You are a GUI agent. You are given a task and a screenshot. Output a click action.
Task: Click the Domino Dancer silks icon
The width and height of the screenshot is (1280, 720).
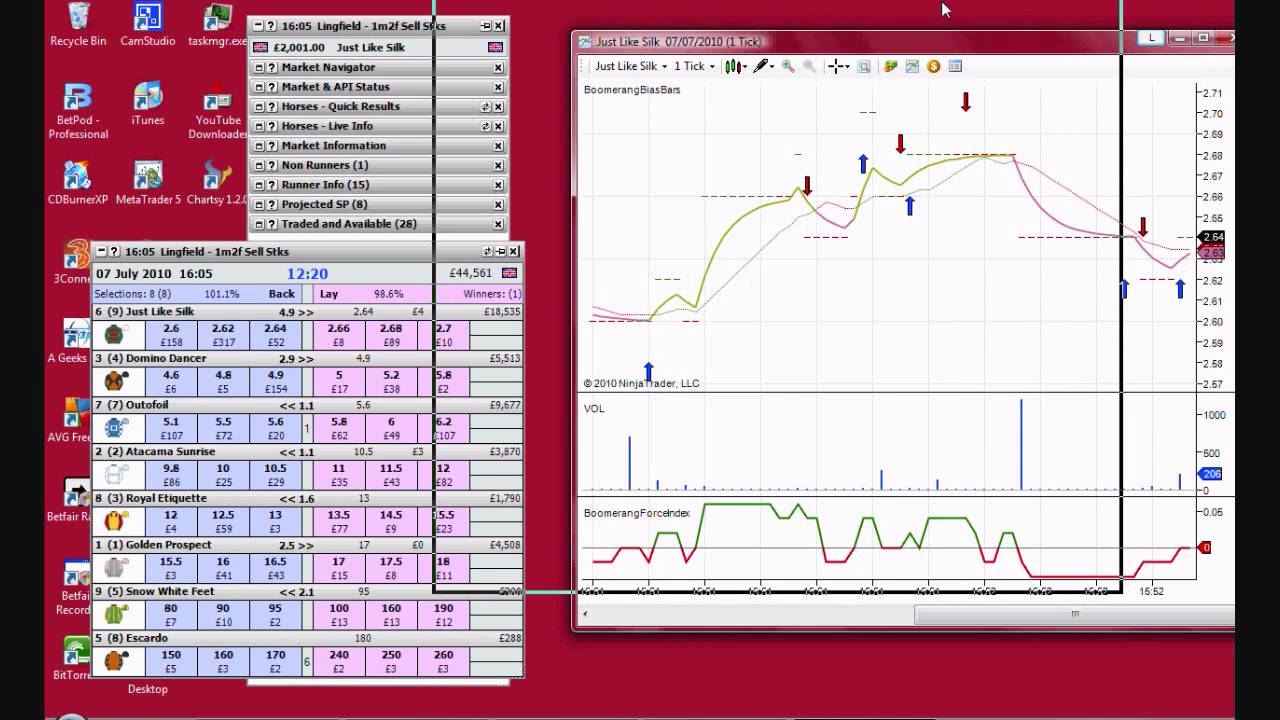tap(114, 381)
